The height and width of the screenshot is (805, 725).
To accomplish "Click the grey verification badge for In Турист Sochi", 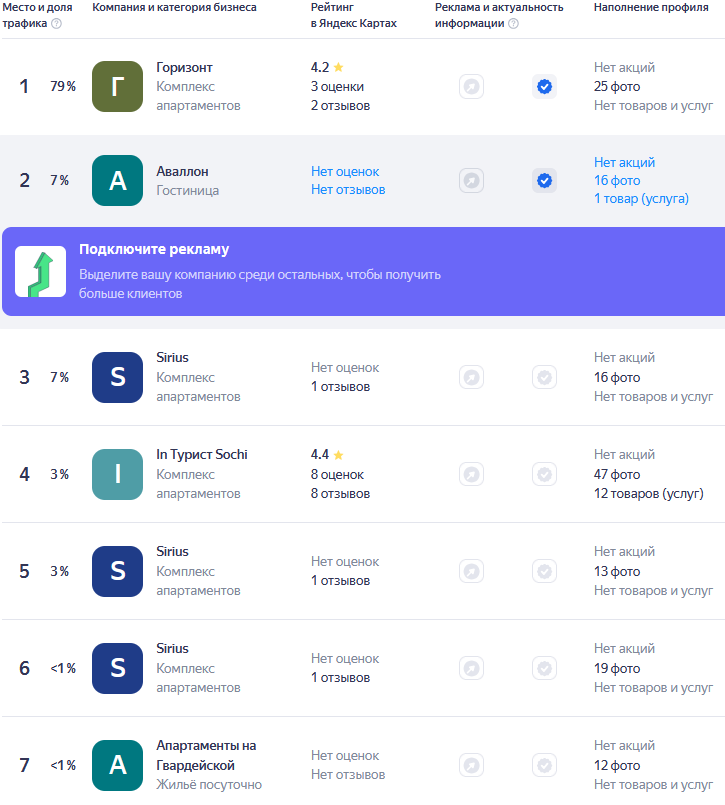I will point(544,474).
